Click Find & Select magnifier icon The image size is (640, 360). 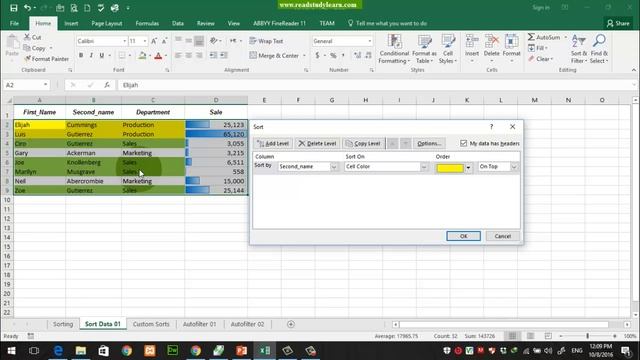coord(599,49)
